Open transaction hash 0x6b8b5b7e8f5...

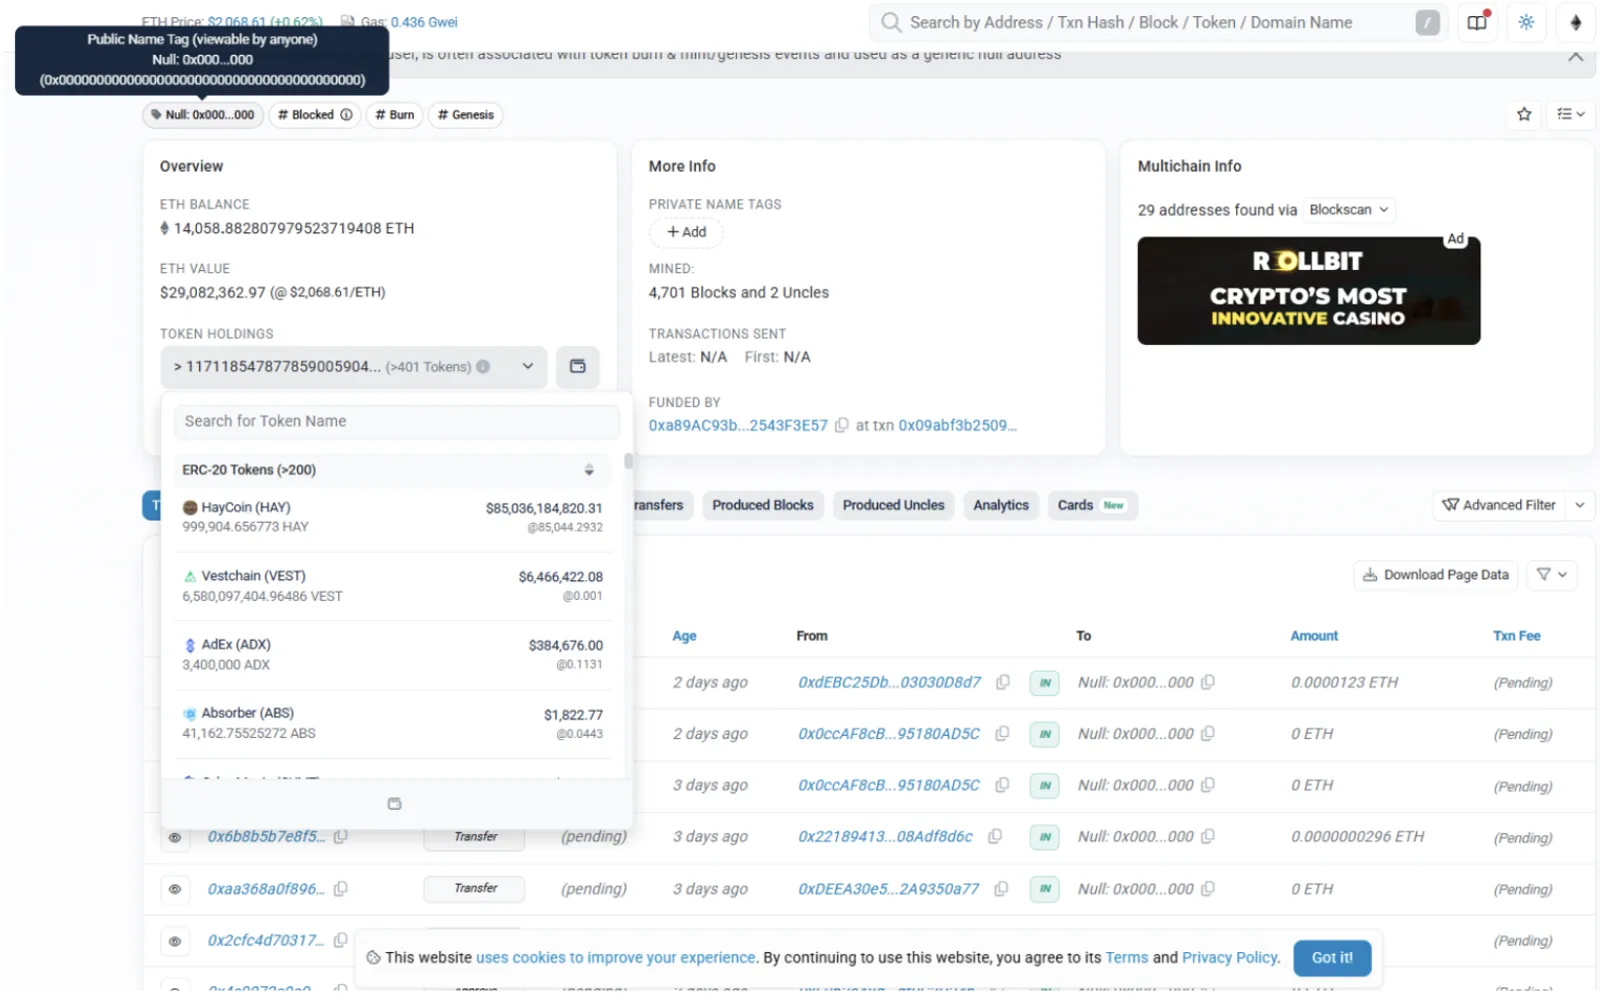point(266,838)
